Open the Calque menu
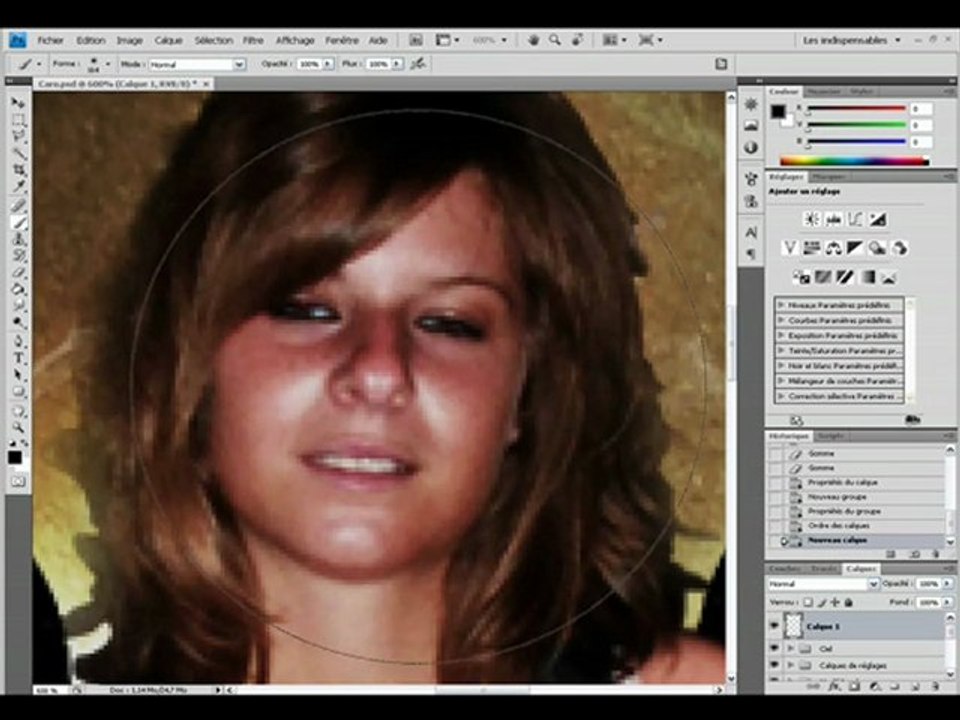Viewport: 960px width, 720px height. pyautogui.click(x=168, y=40)
